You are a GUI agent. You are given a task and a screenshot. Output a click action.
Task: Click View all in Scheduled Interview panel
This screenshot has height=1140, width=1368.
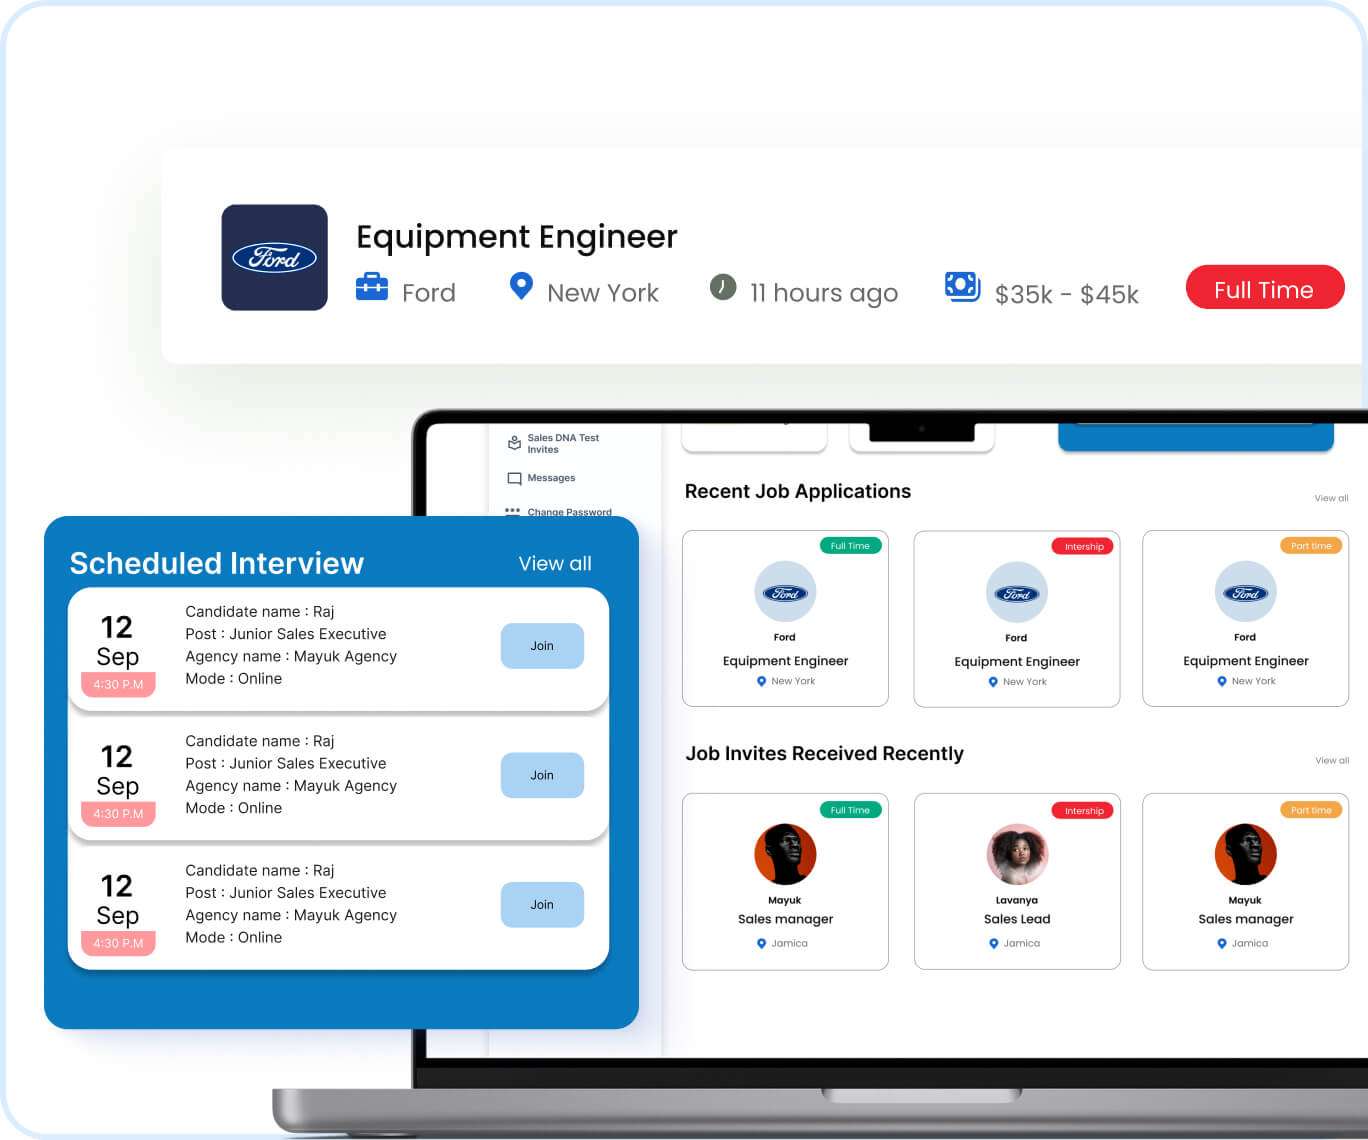tap(555, 564)
